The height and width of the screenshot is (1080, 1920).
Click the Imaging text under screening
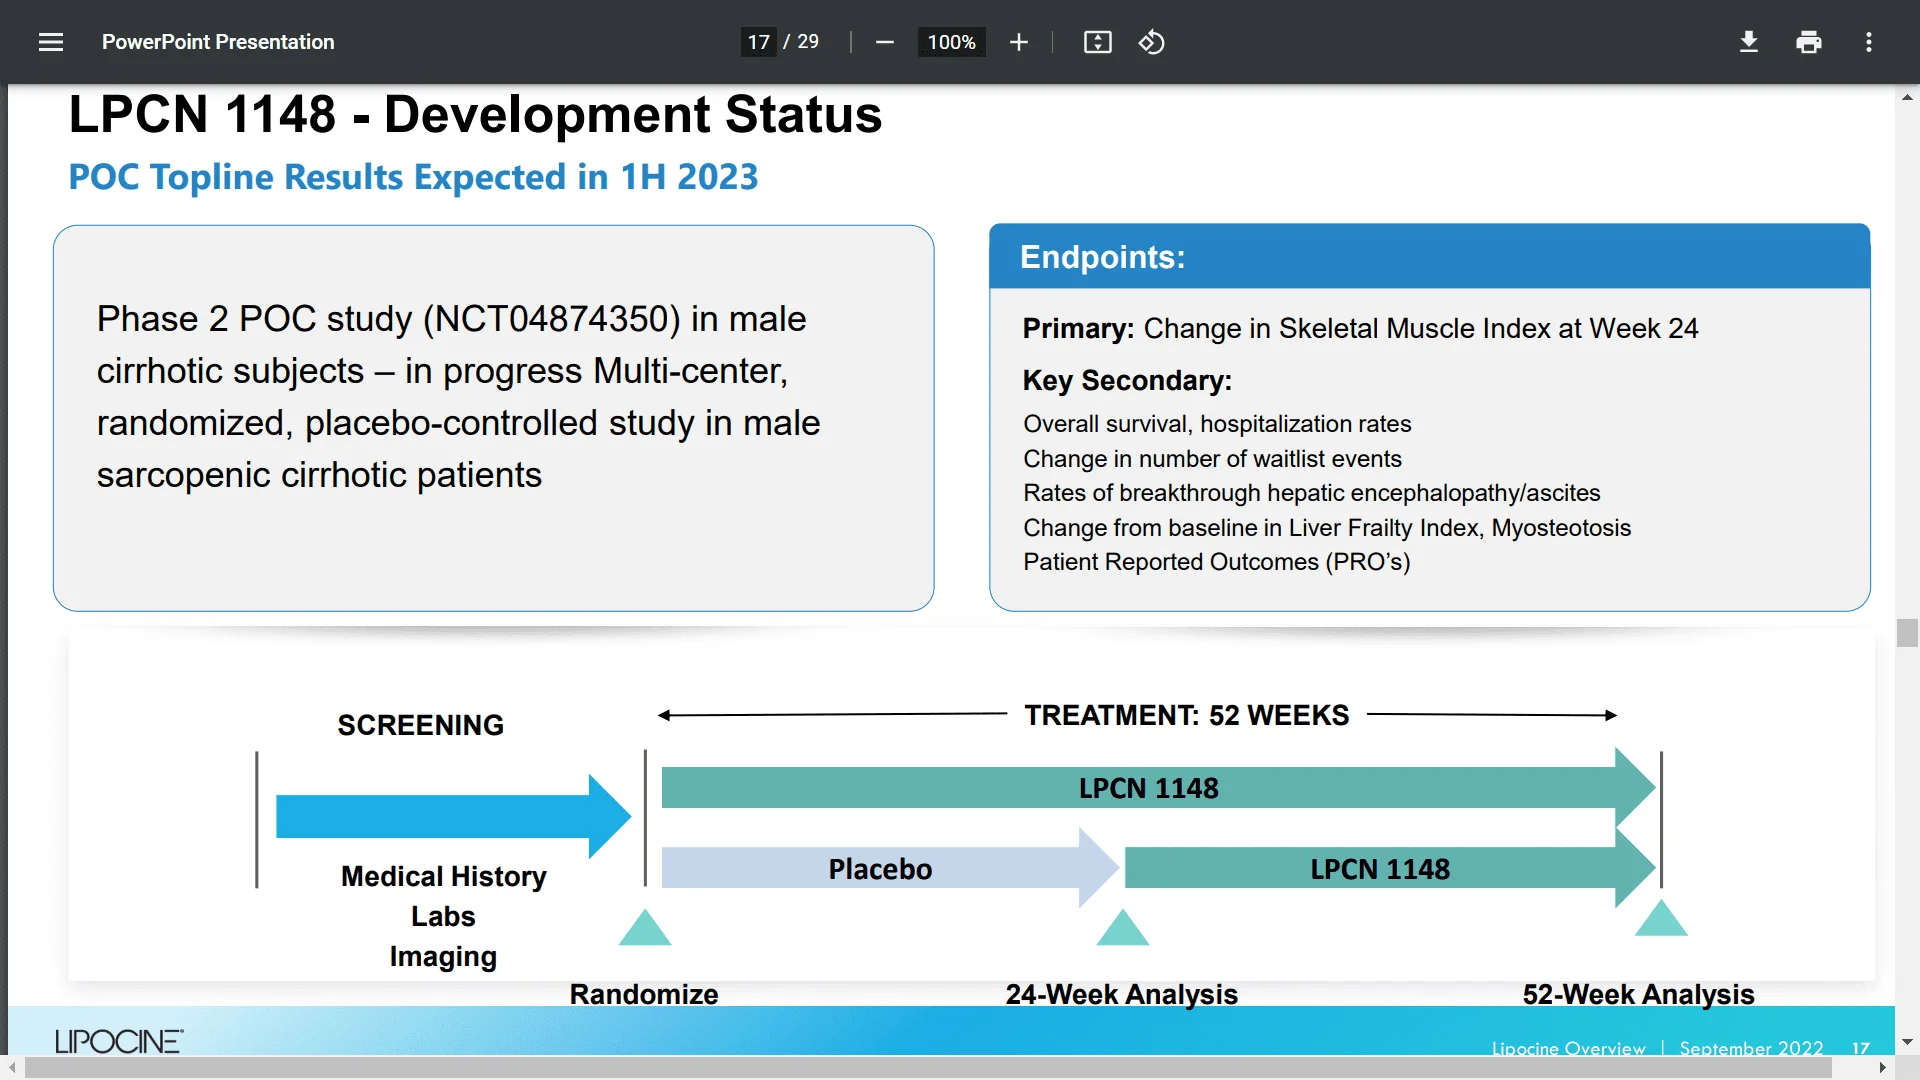pyautogui.click(x=443, y=957)
